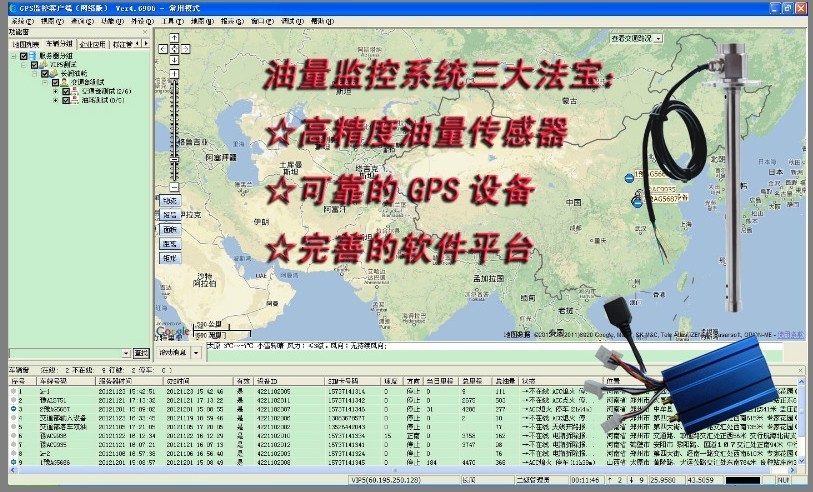This screenshot has width=813, height=492.
Task: Open the 帮助 menu
Action: coord(322,21)
